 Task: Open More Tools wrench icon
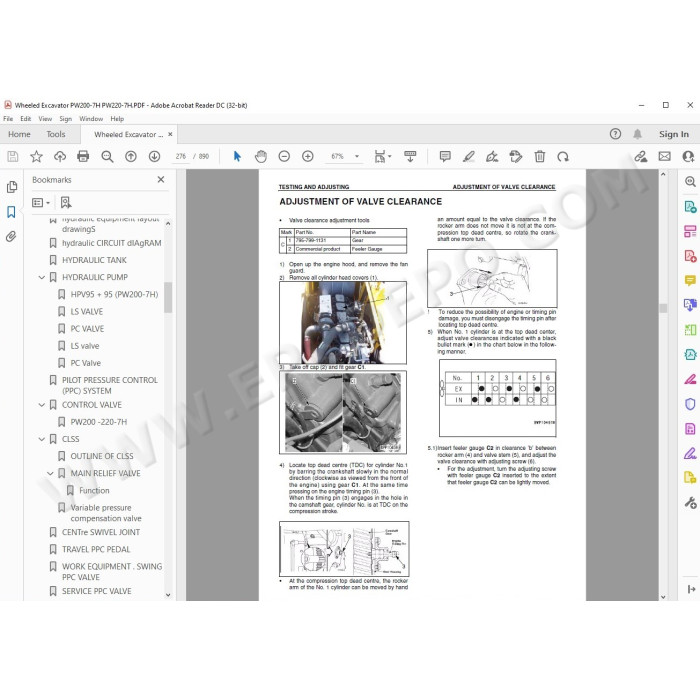pos(690,503)
